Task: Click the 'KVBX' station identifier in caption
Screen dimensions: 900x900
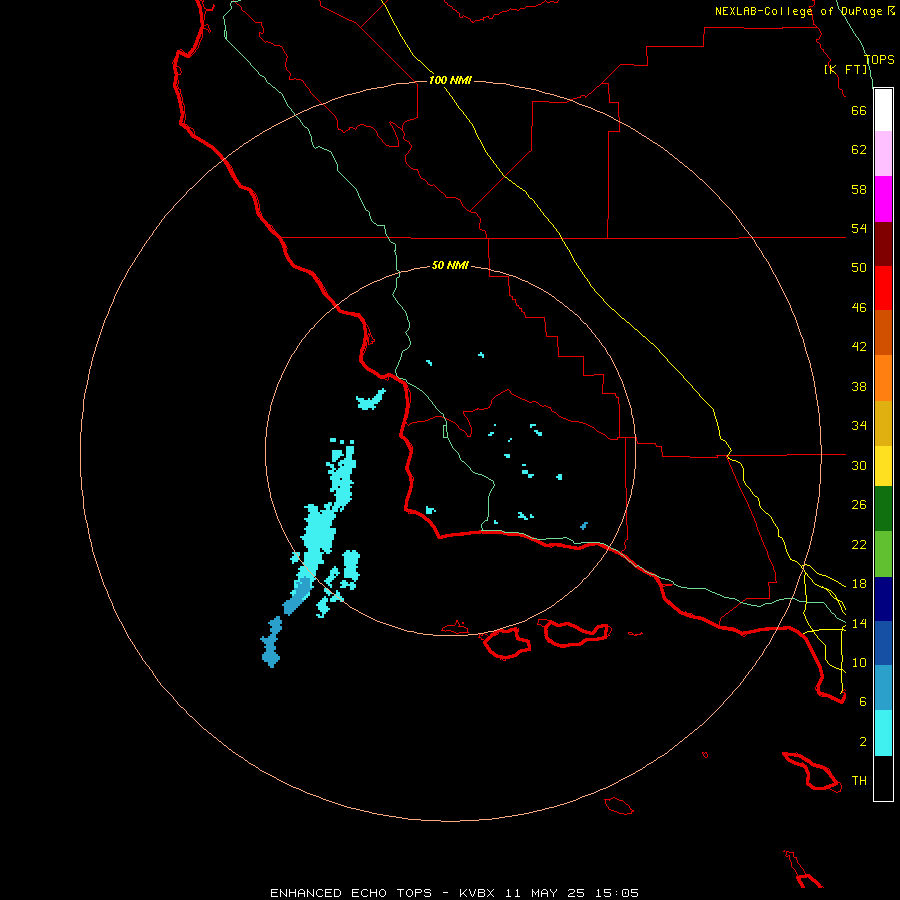Action: click(476, 893)
